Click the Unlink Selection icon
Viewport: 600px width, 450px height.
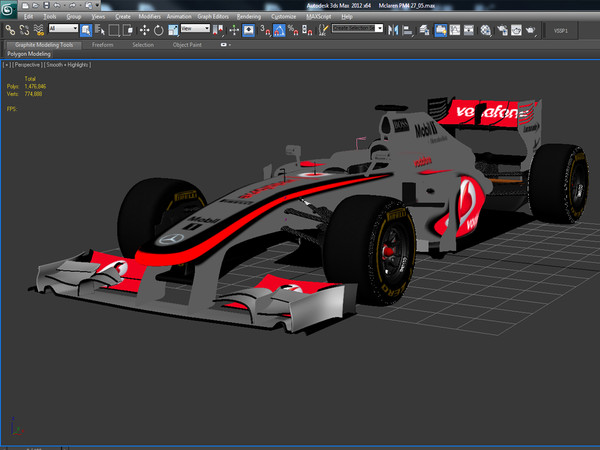(x=24, y=30)
